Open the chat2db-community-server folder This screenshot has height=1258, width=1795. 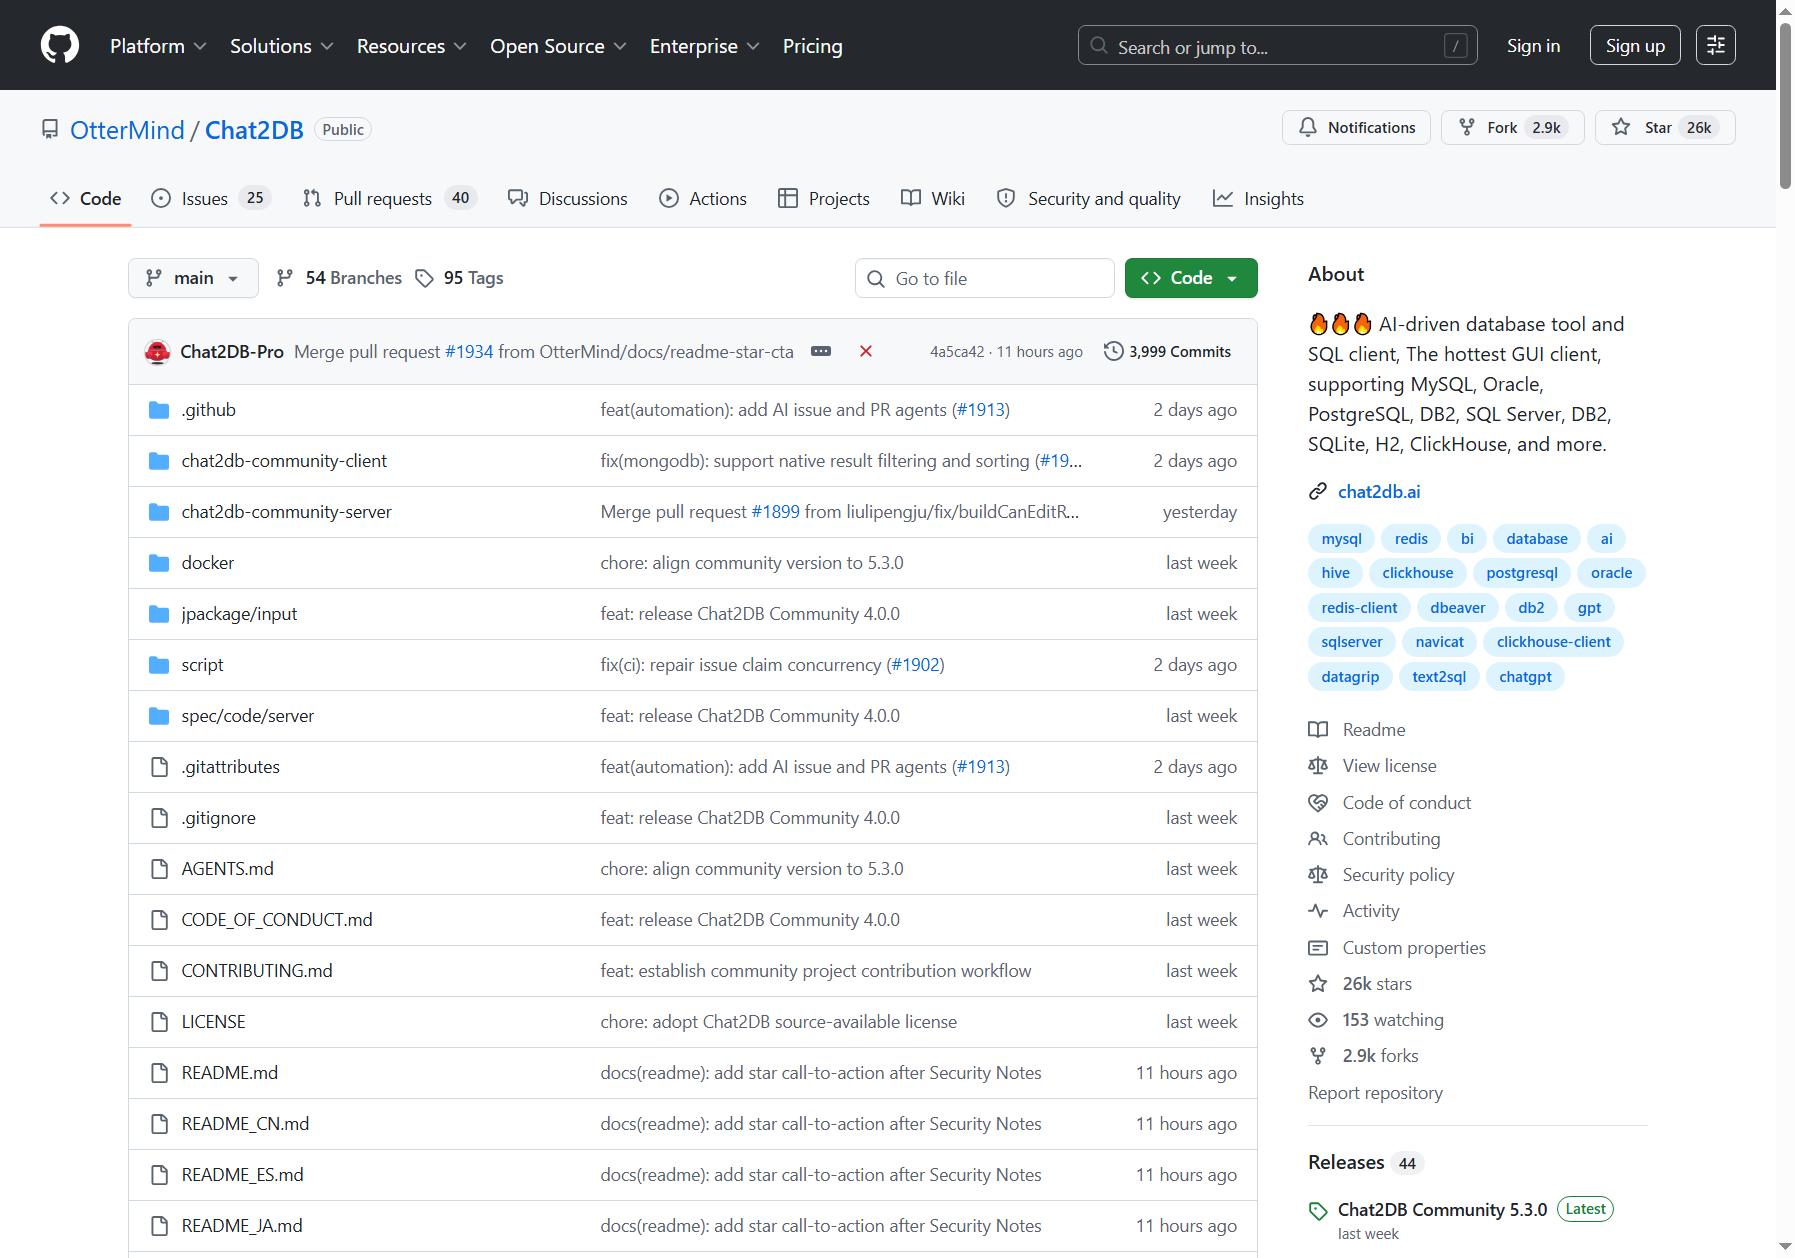(286, 512)
